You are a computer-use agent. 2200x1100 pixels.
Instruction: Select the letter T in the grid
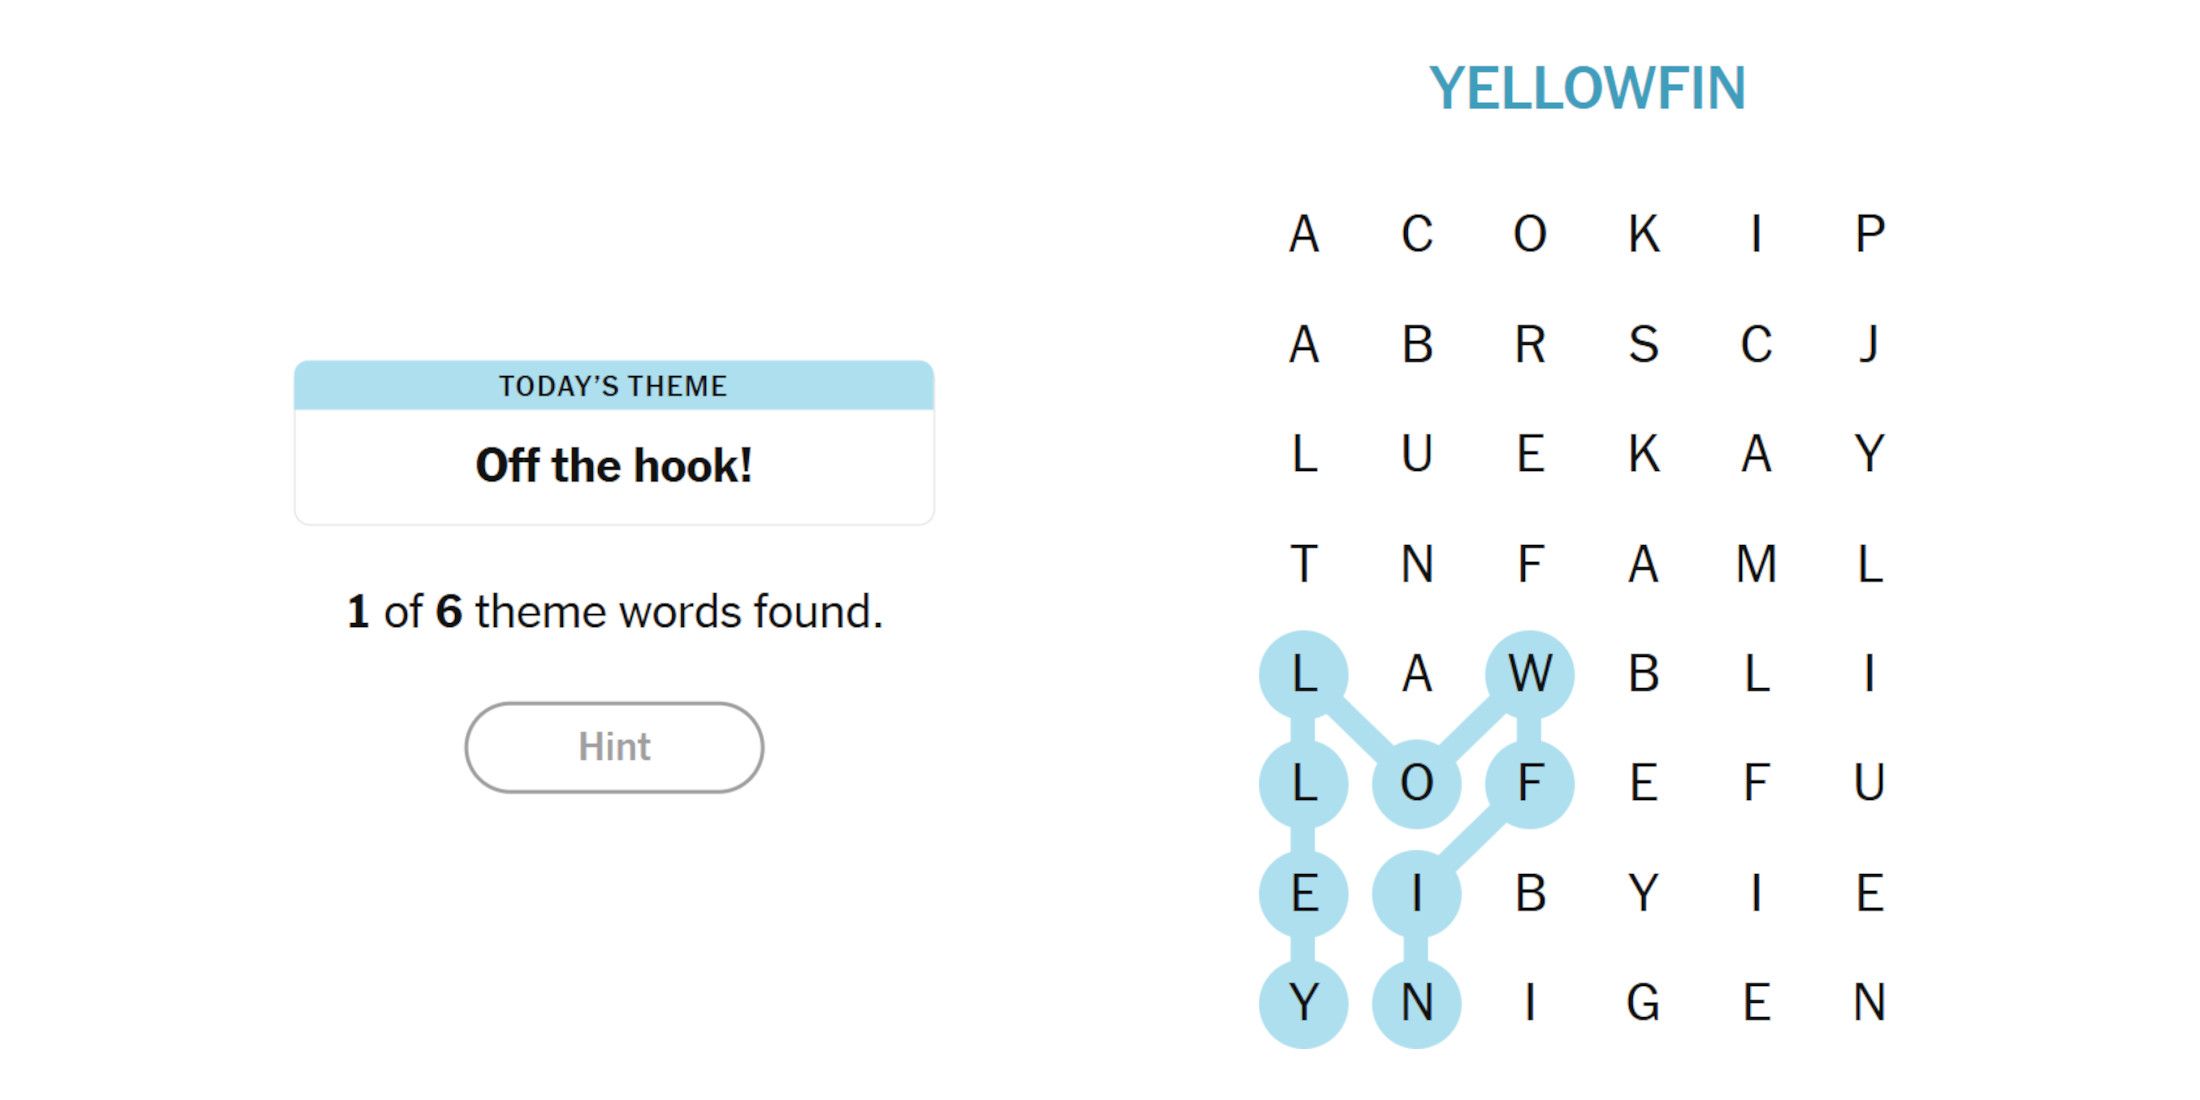click(x=1304, y=564)
